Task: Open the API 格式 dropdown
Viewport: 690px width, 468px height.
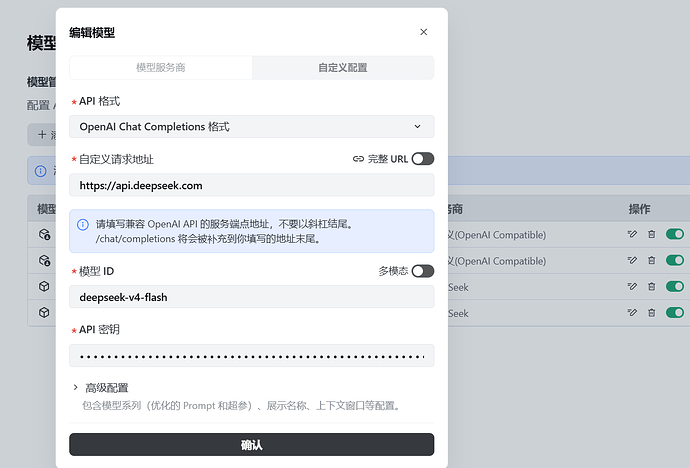Action: (x=251, y=127)
